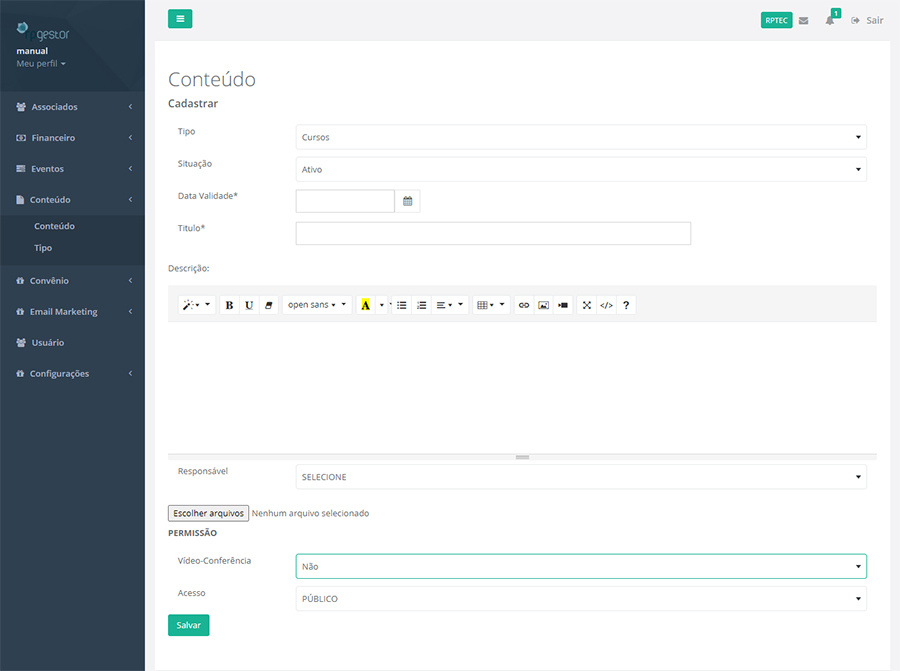Open the Tipo dropdown showing Cursos
Viewport: 900px width, 671px height.
(581, 137)
